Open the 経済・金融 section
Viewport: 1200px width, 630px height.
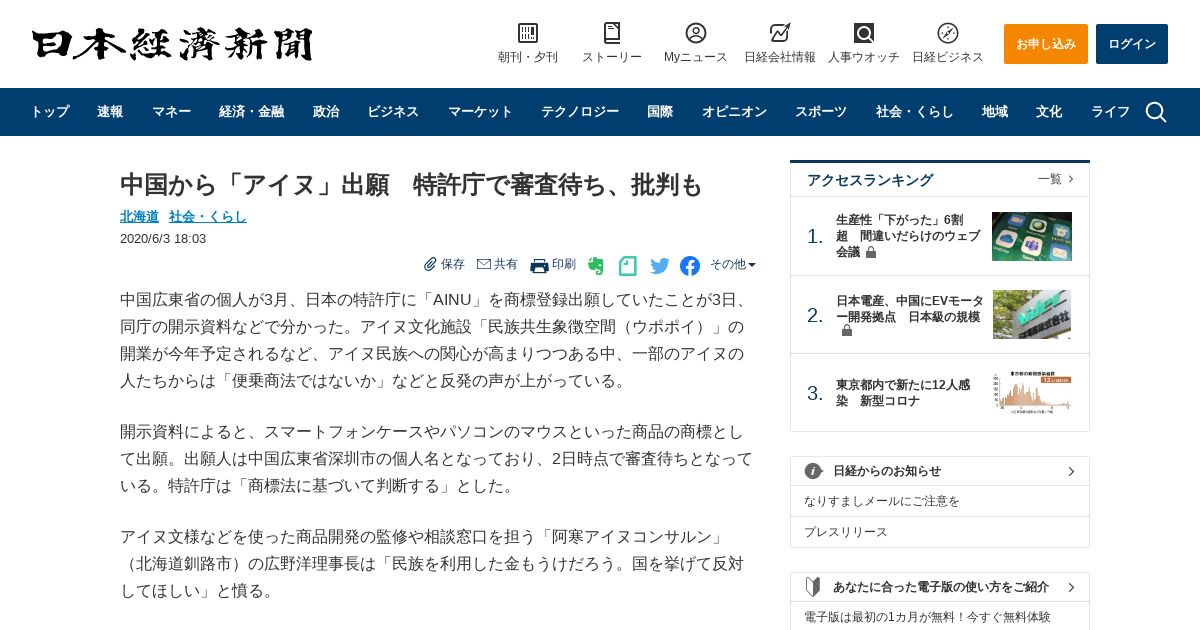[x=251, y=112]
